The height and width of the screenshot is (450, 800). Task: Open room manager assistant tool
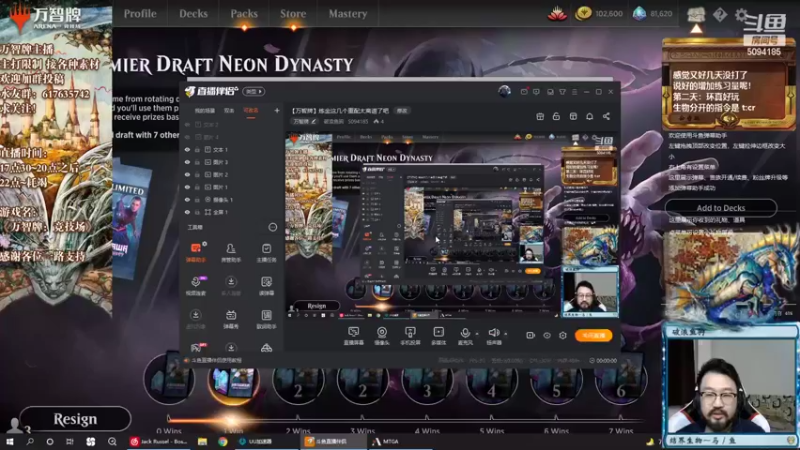[231, 252]
